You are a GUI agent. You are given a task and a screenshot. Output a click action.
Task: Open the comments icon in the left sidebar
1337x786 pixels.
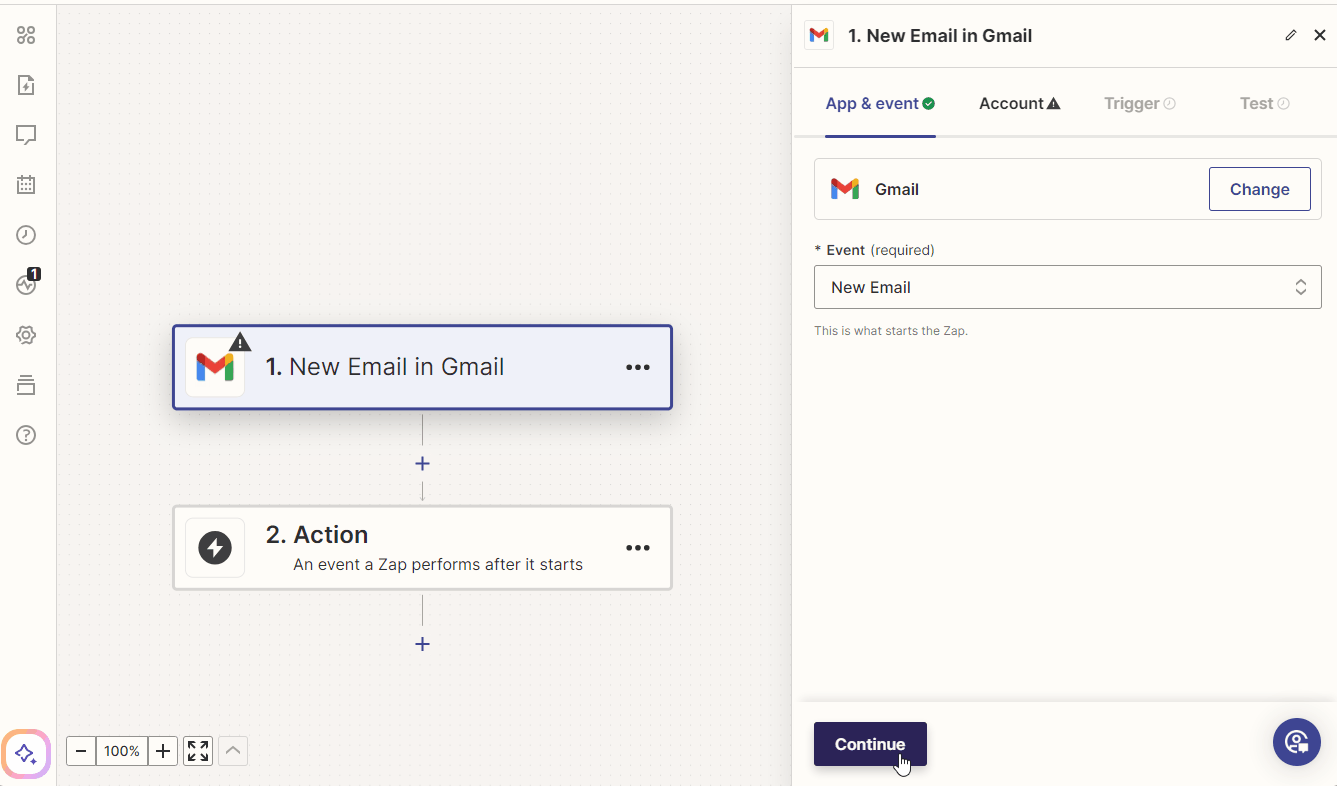(x=26, y=135)
